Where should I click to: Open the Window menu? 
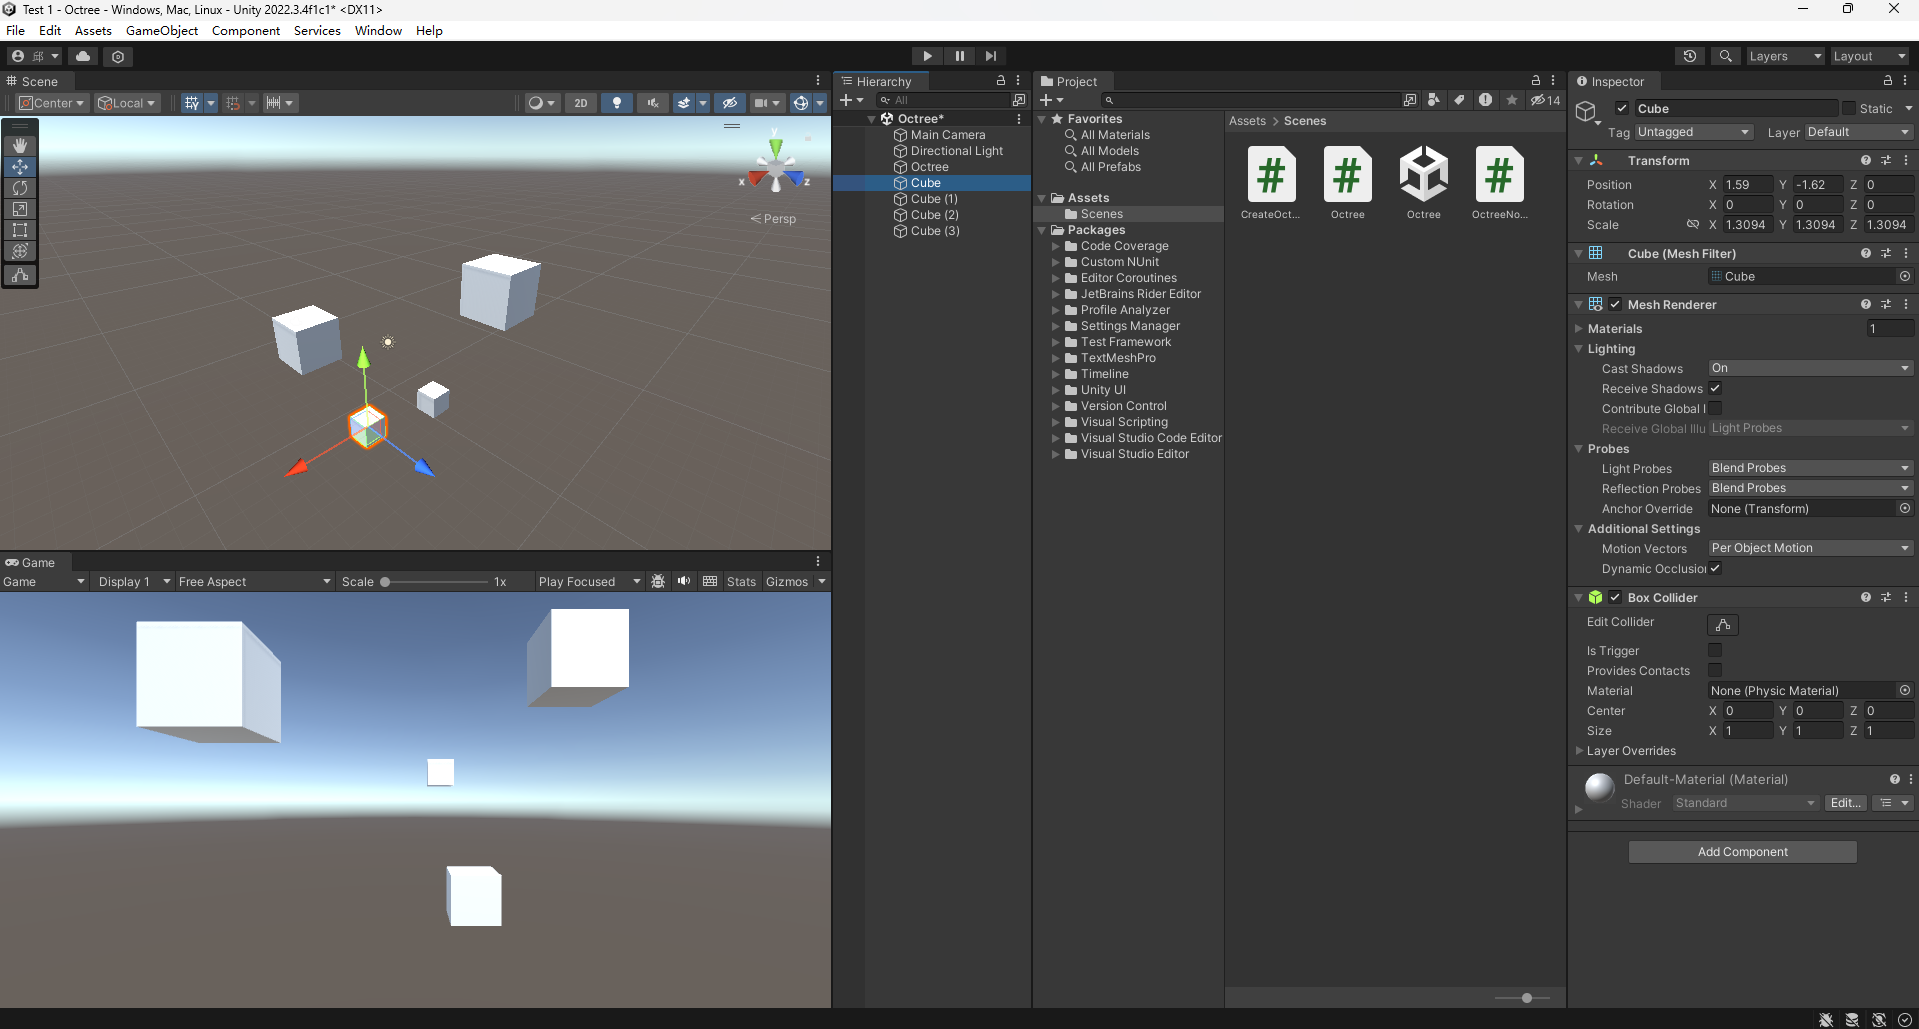[x=378, y=31]
